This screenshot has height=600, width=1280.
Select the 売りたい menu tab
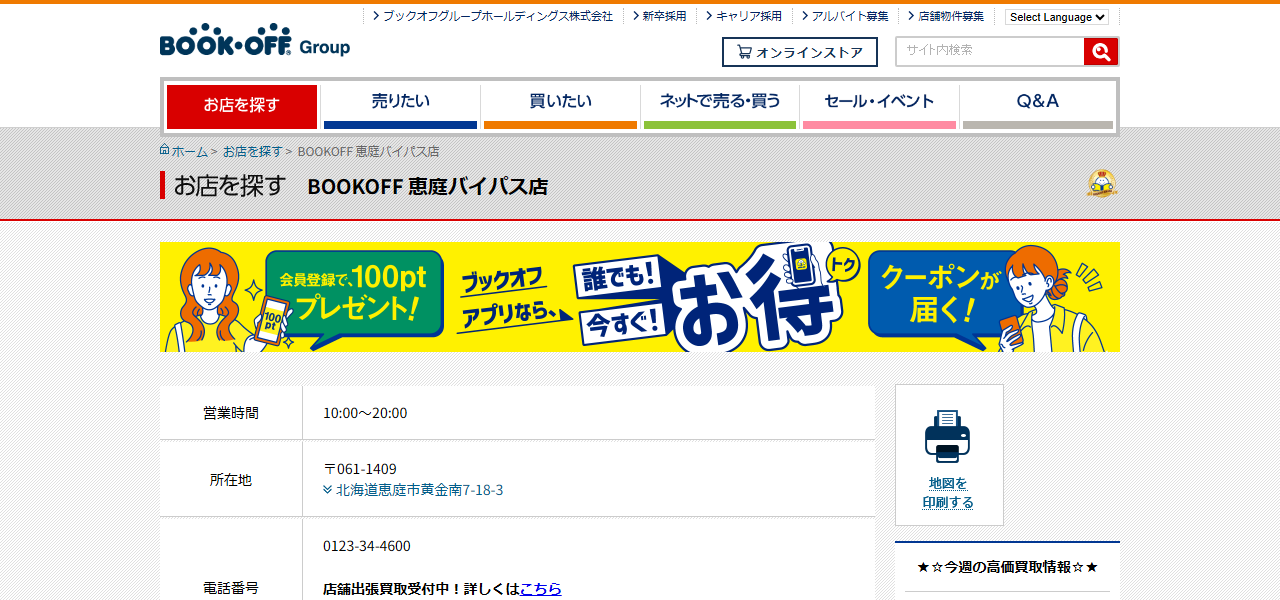coord(400,106)
